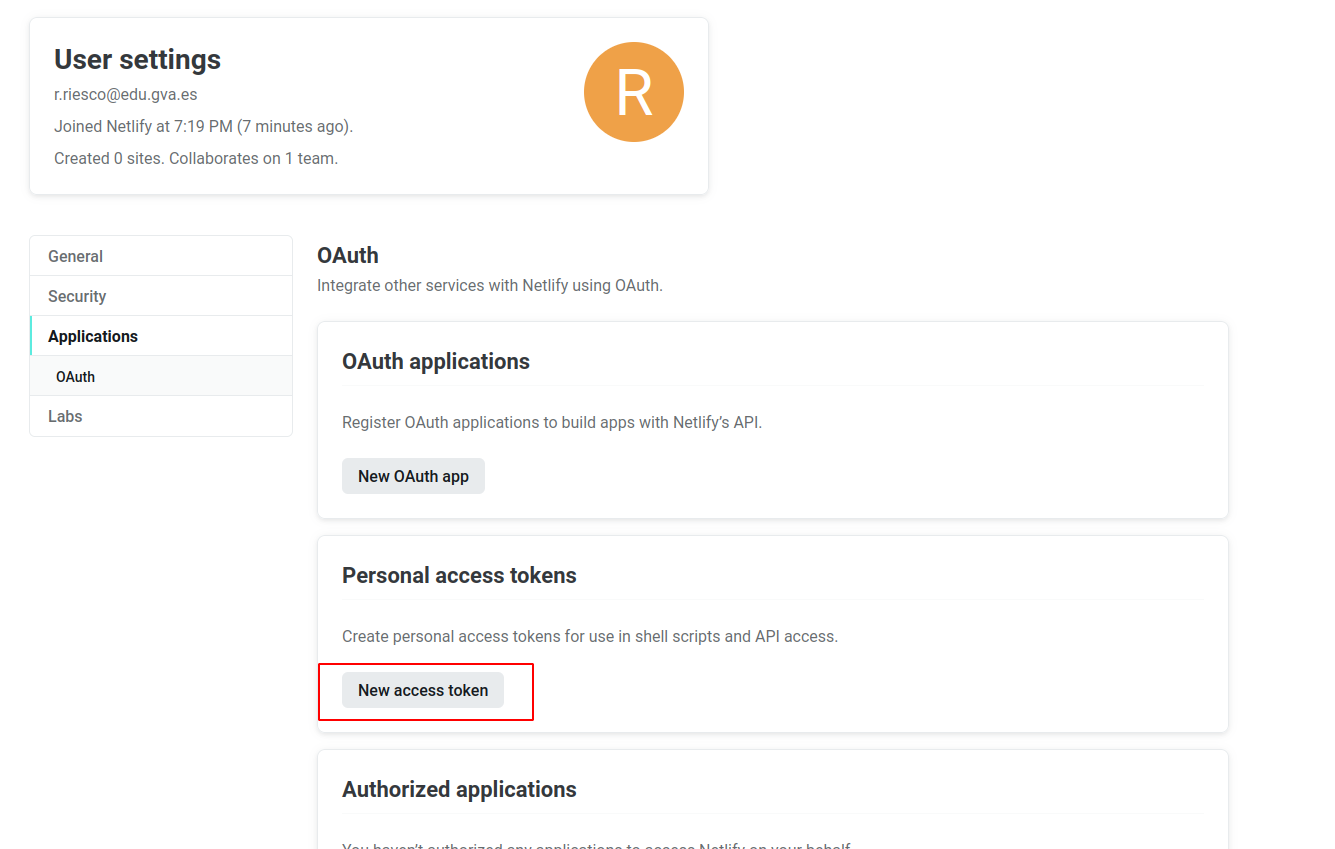The image size is (1335, 849).
Task: Click the OAuth applications card heading
Action: (x=435, y=361)
